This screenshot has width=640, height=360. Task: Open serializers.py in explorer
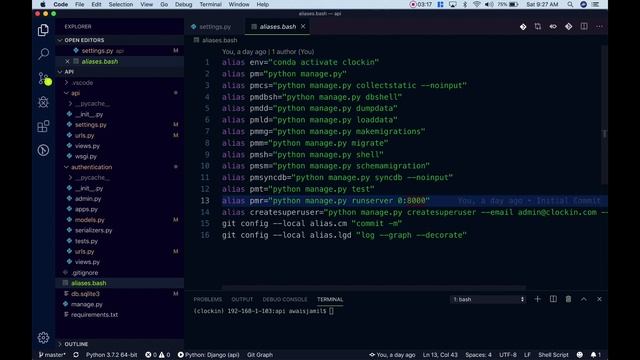click(x=93, y=230)
